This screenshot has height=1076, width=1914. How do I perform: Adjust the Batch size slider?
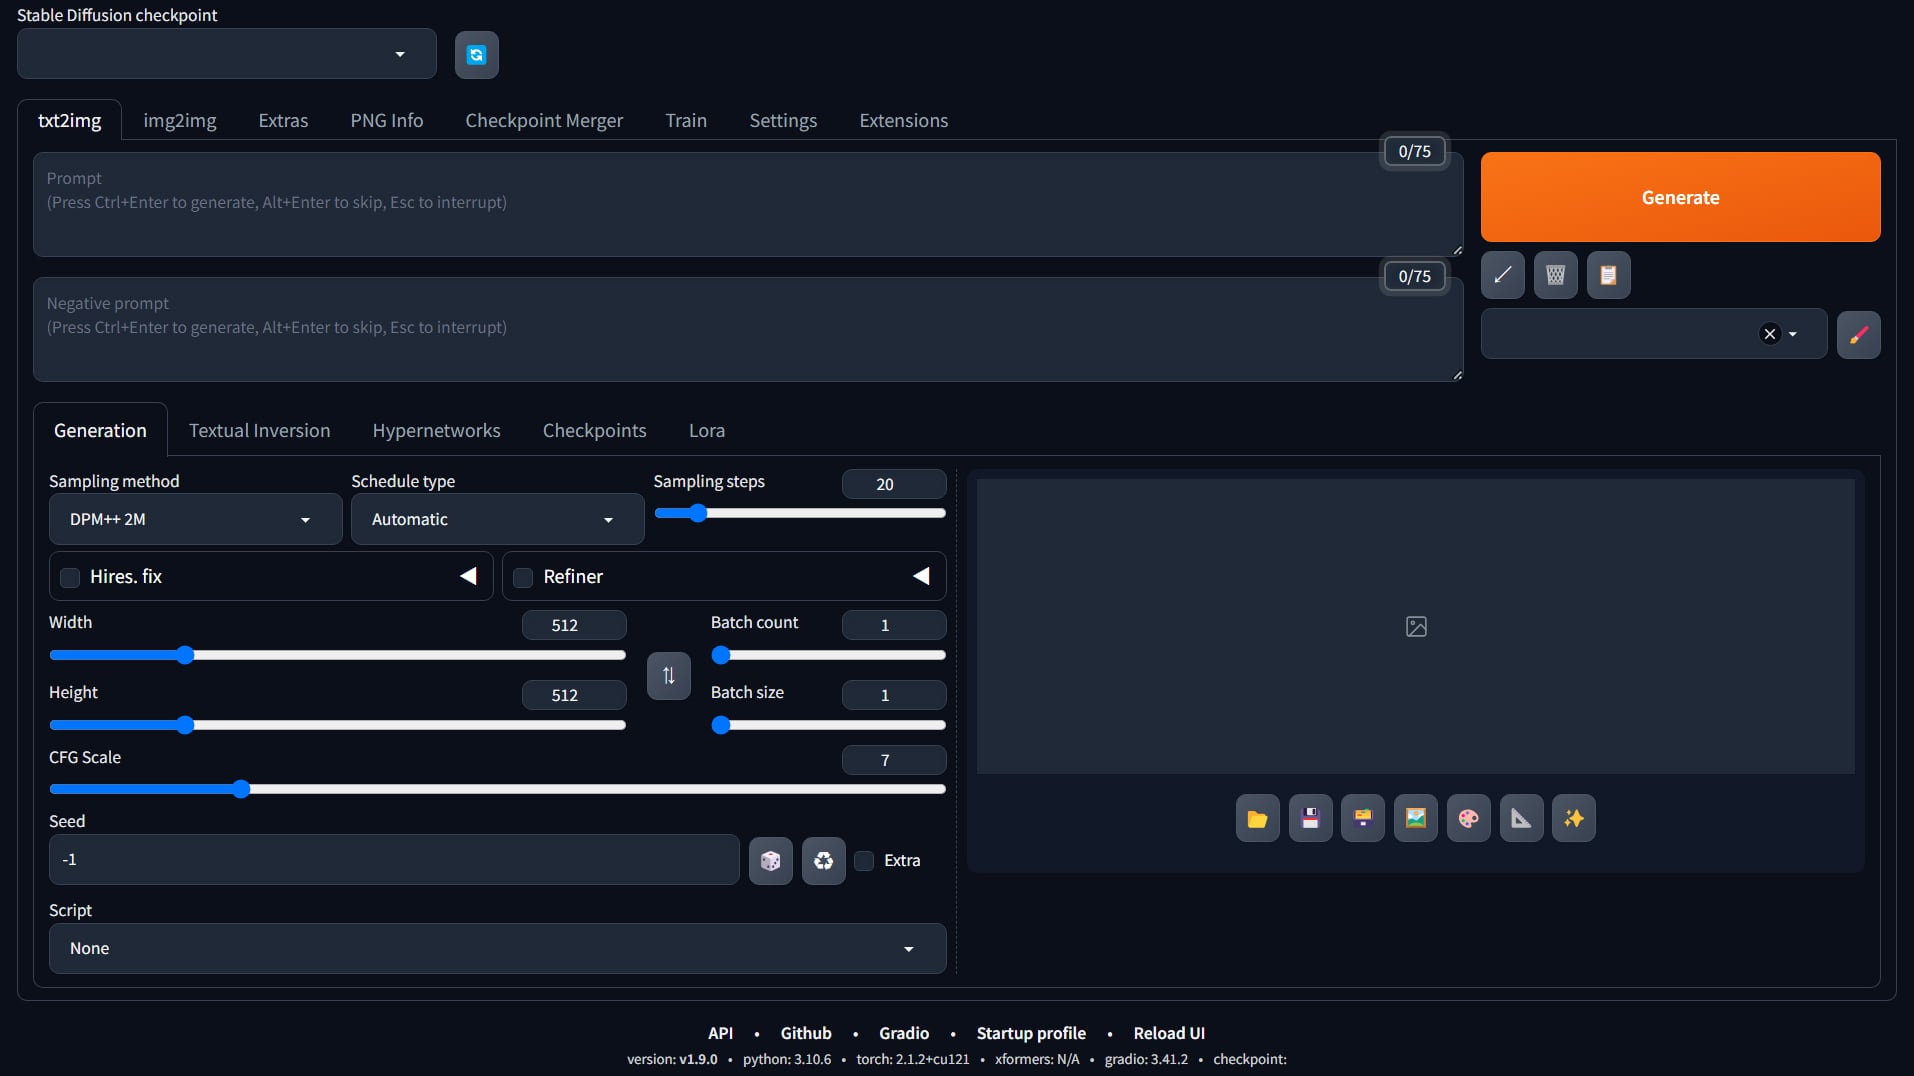click(829, 725)
